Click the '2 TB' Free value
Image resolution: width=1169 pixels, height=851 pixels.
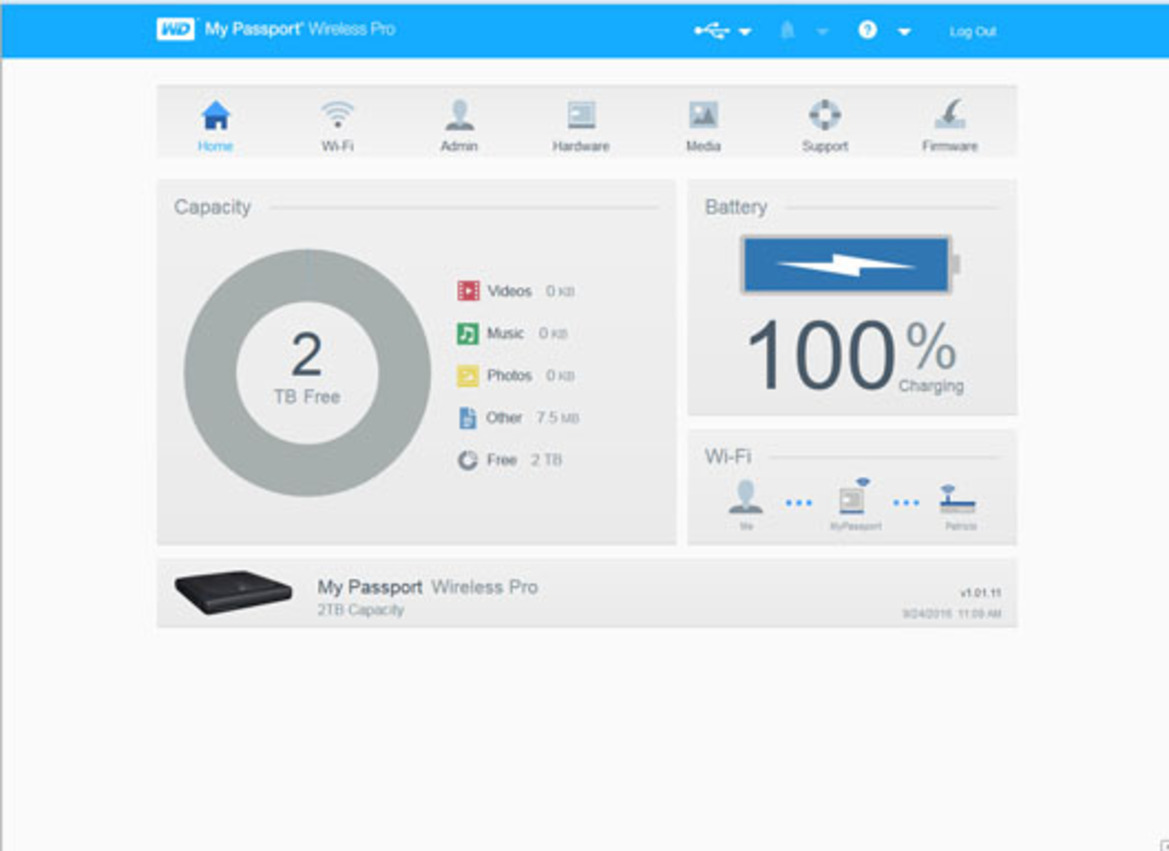pos(546,460)
